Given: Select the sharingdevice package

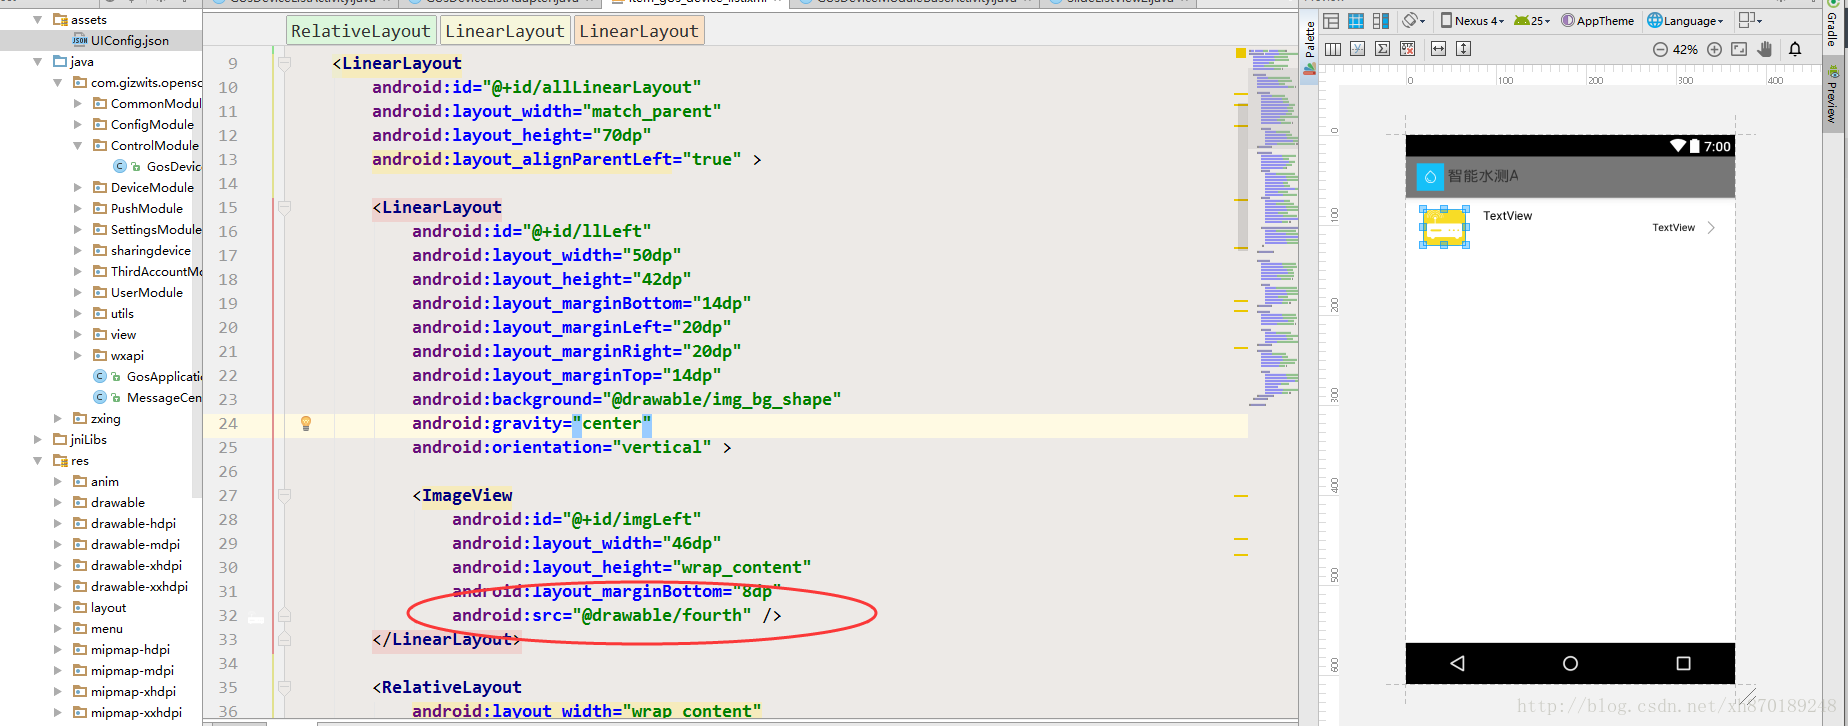Looking at the screenshot, I should tap(141, 251).
